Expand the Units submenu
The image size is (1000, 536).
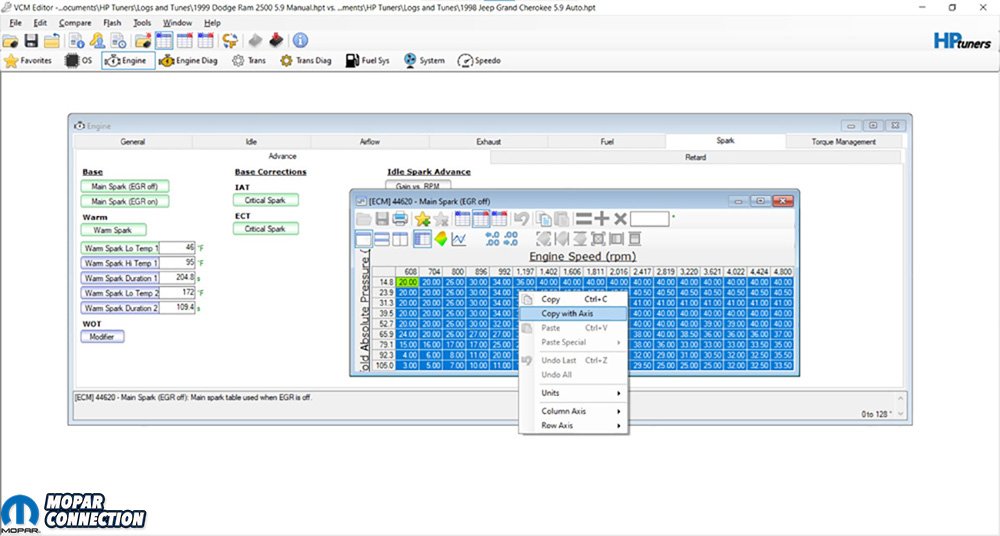(x=572, y=393)
